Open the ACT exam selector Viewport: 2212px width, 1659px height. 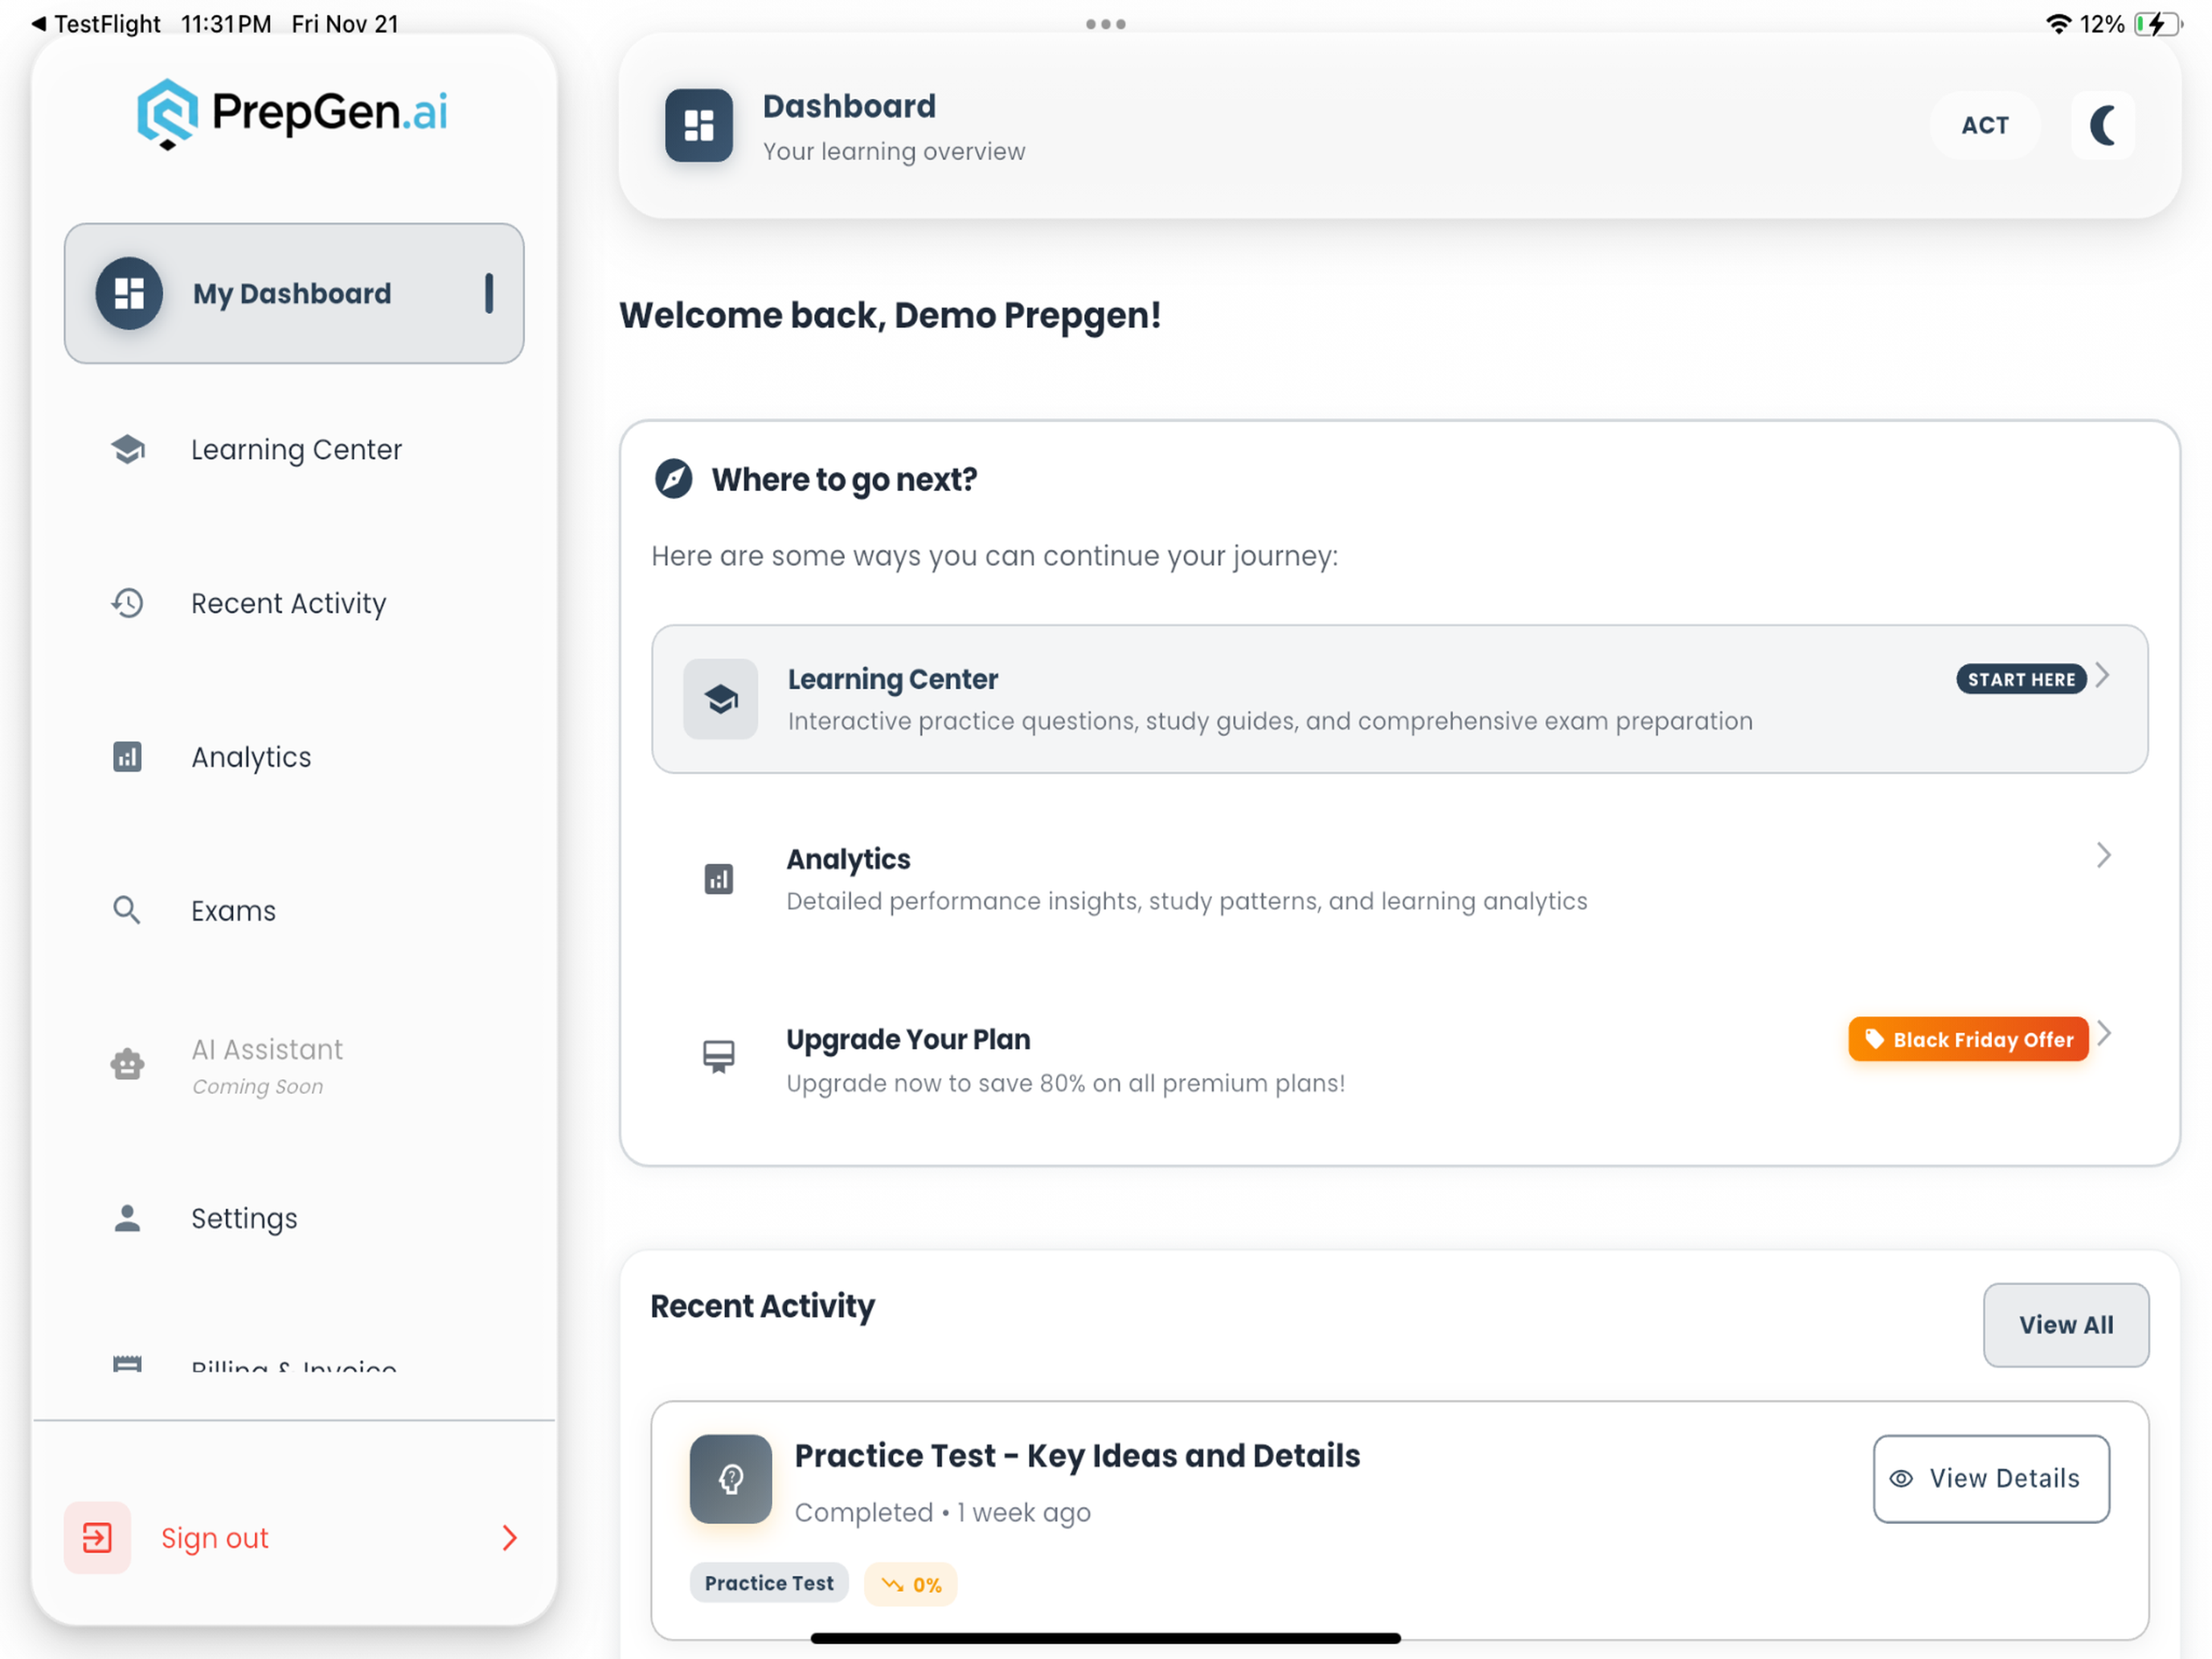click(1985, 126)
